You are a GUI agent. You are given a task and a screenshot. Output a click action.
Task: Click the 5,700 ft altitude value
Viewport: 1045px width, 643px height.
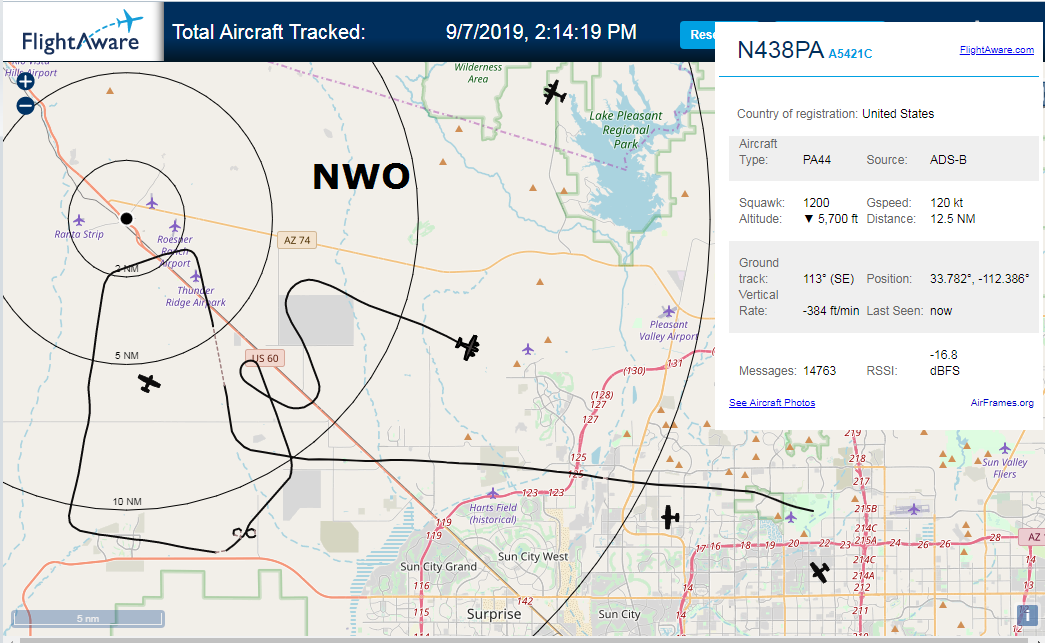point(831,219)
